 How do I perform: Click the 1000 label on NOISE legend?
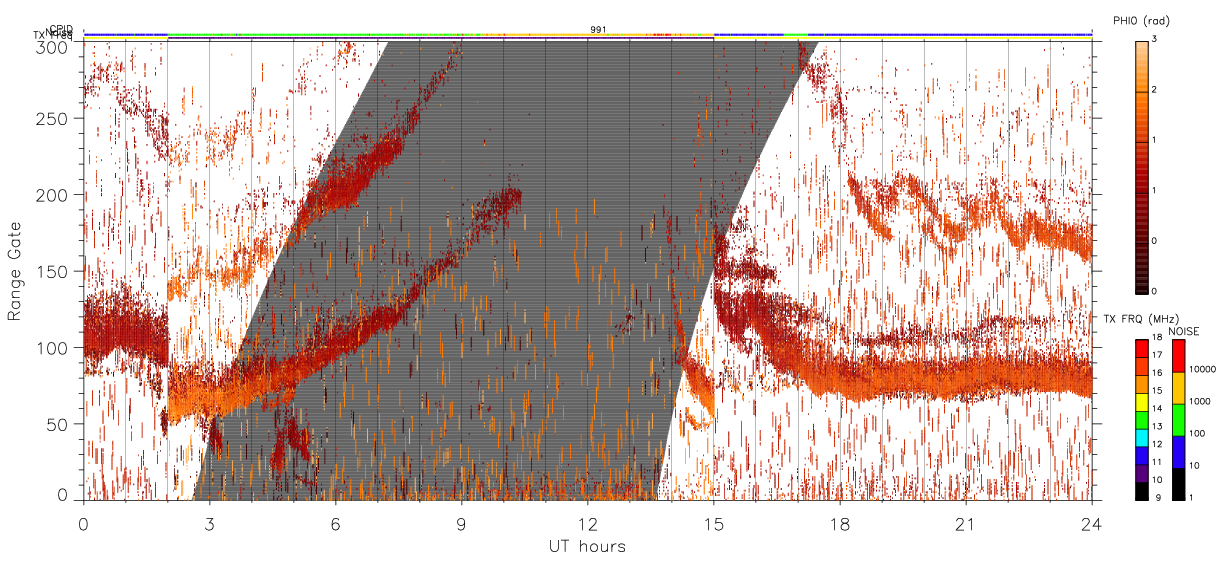coord(1200,401)
